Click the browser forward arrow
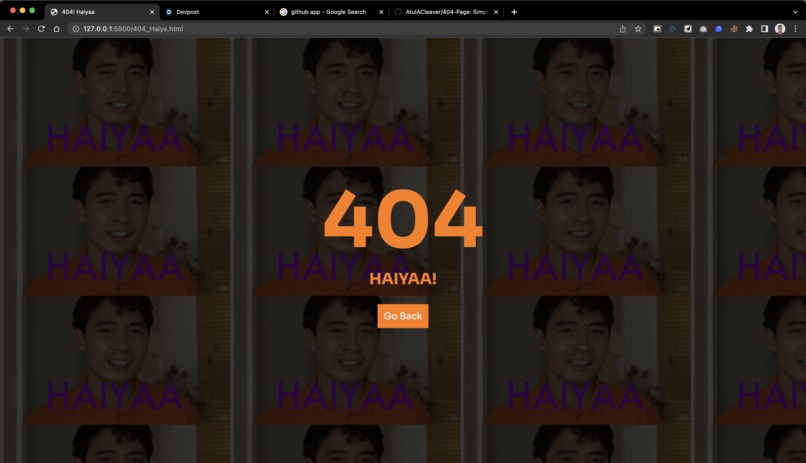This screenshot has height=463, width=806. pos(26,29)
